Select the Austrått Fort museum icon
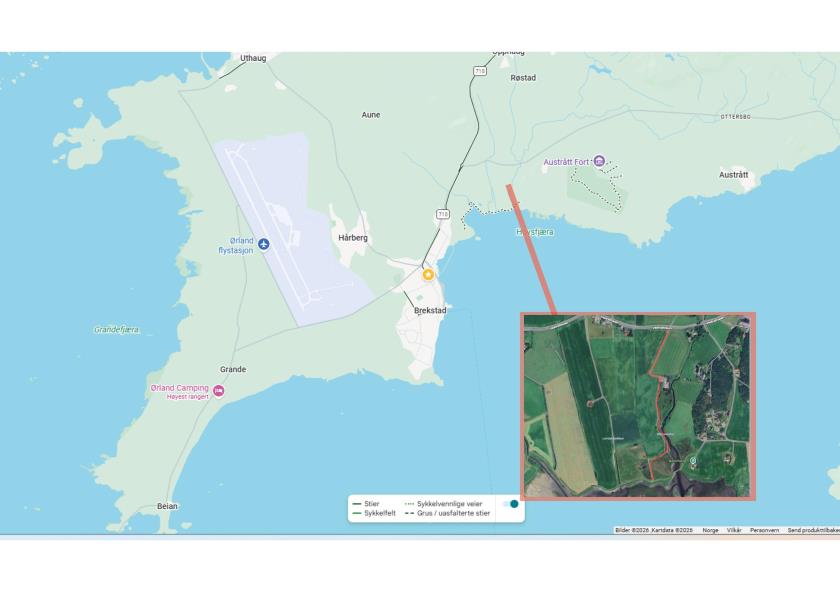 click(x=599, y=161)
